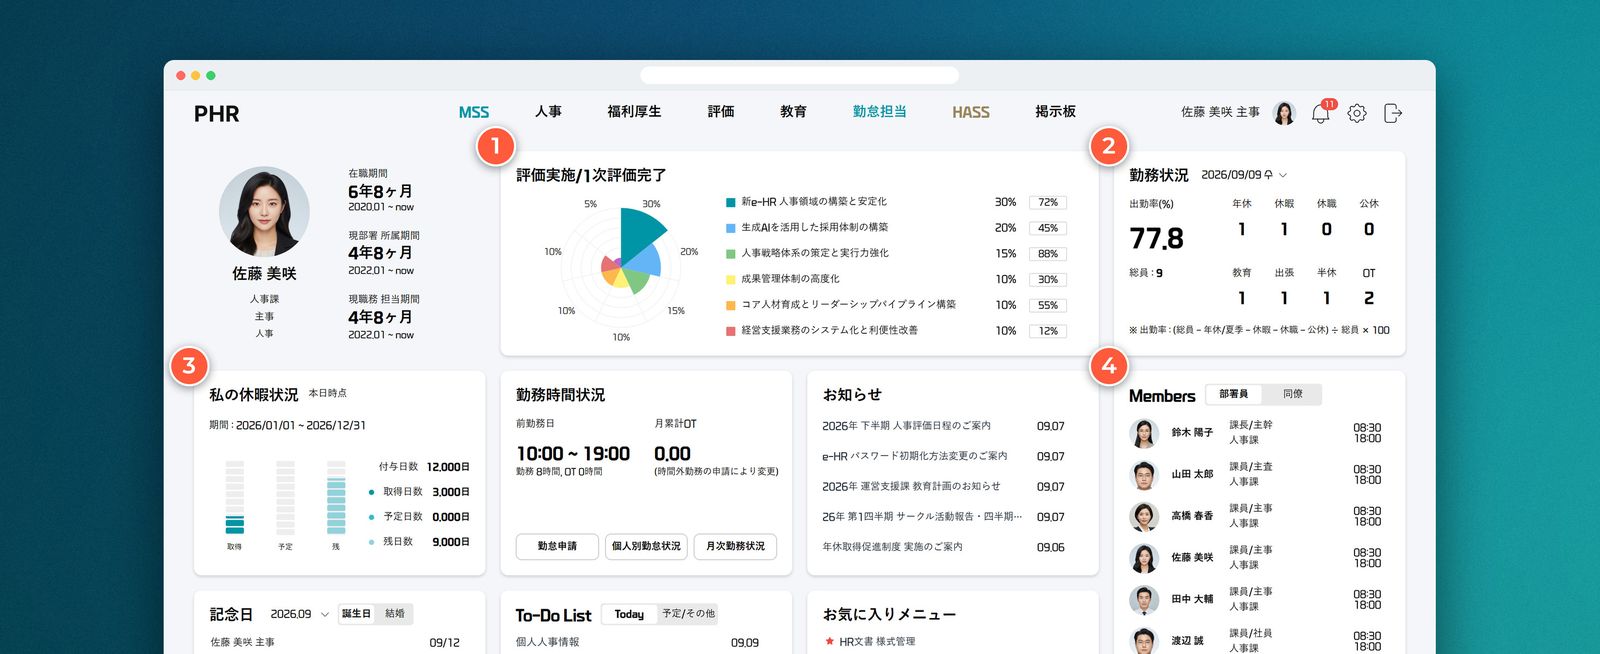Go to the 掲示板 menu

1055,112
